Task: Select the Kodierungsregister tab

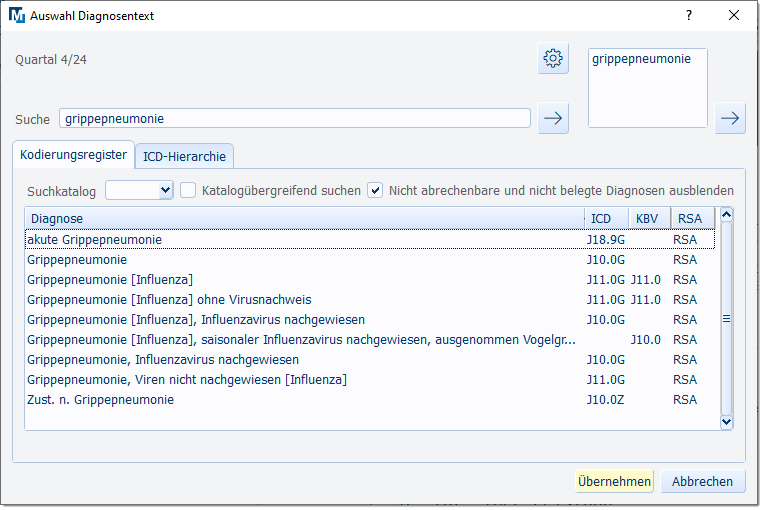Action: [74, 155]
